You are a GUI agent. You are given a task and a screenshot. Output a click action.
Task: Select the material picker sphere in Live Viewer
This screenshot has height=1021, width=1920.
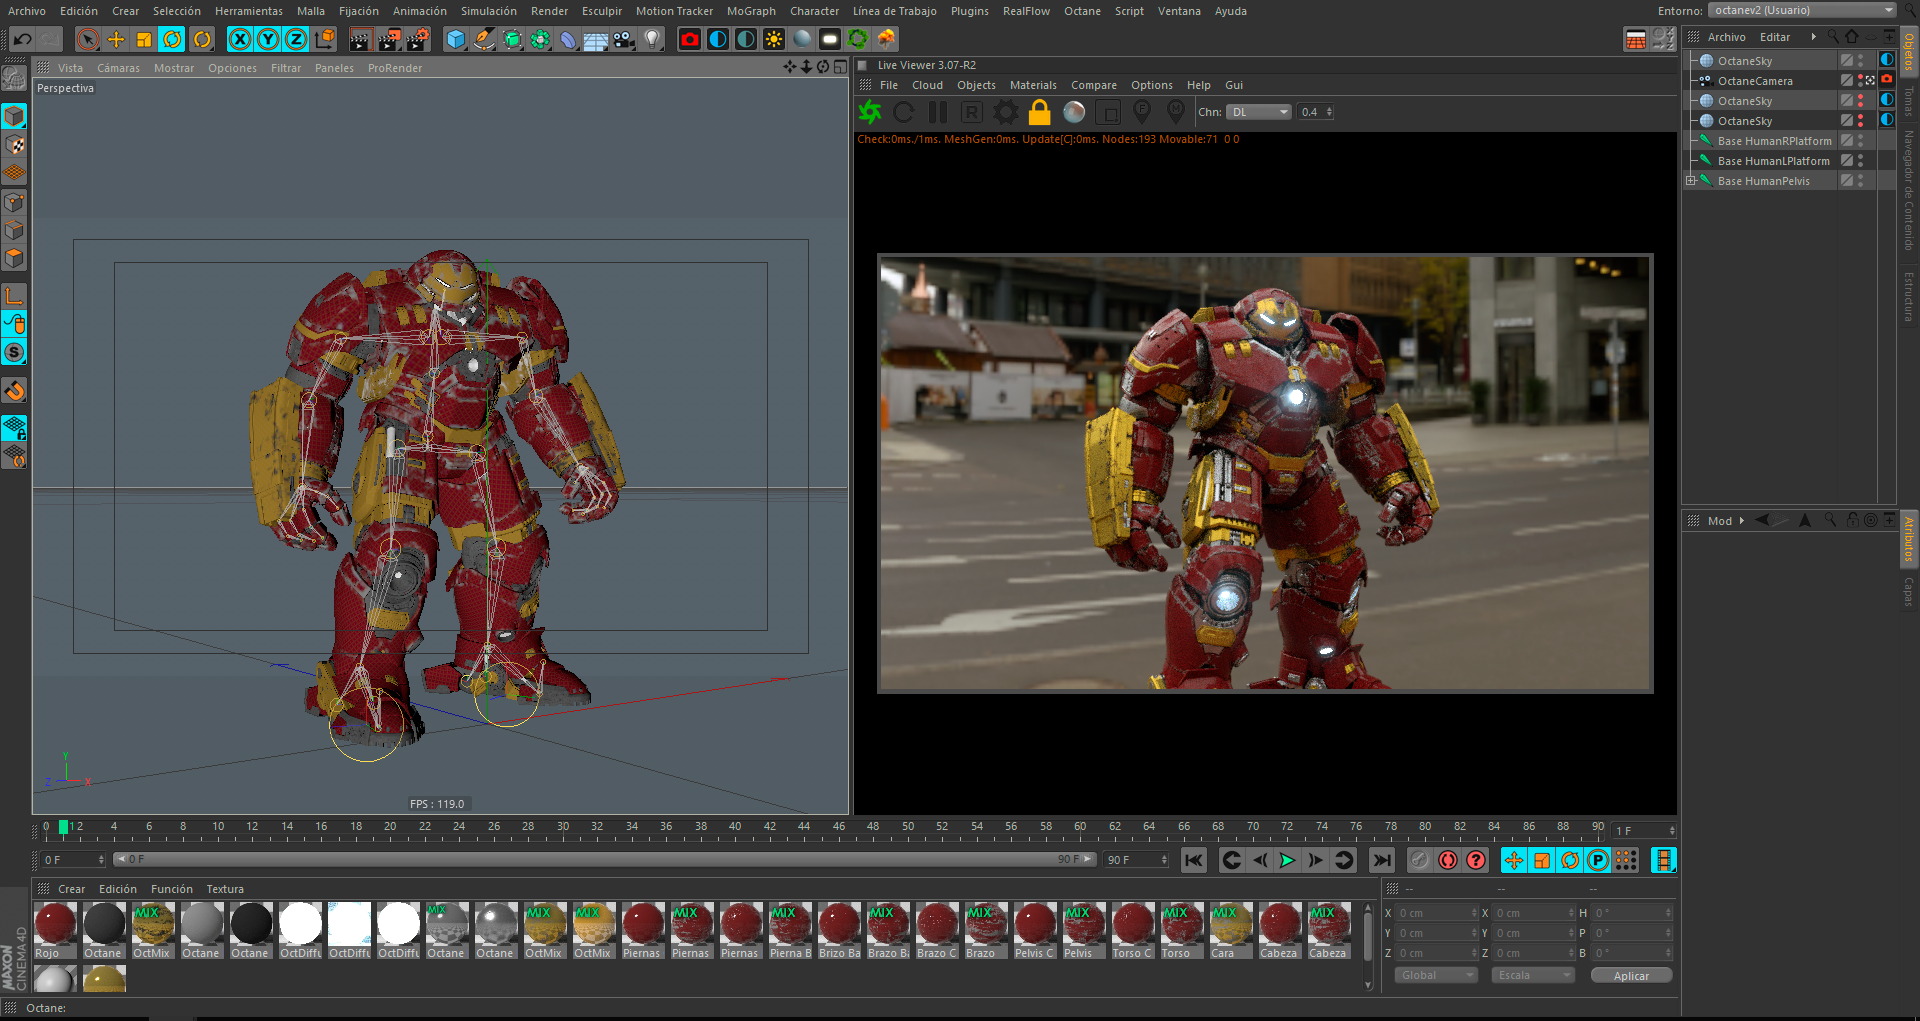click(1073, 112)
